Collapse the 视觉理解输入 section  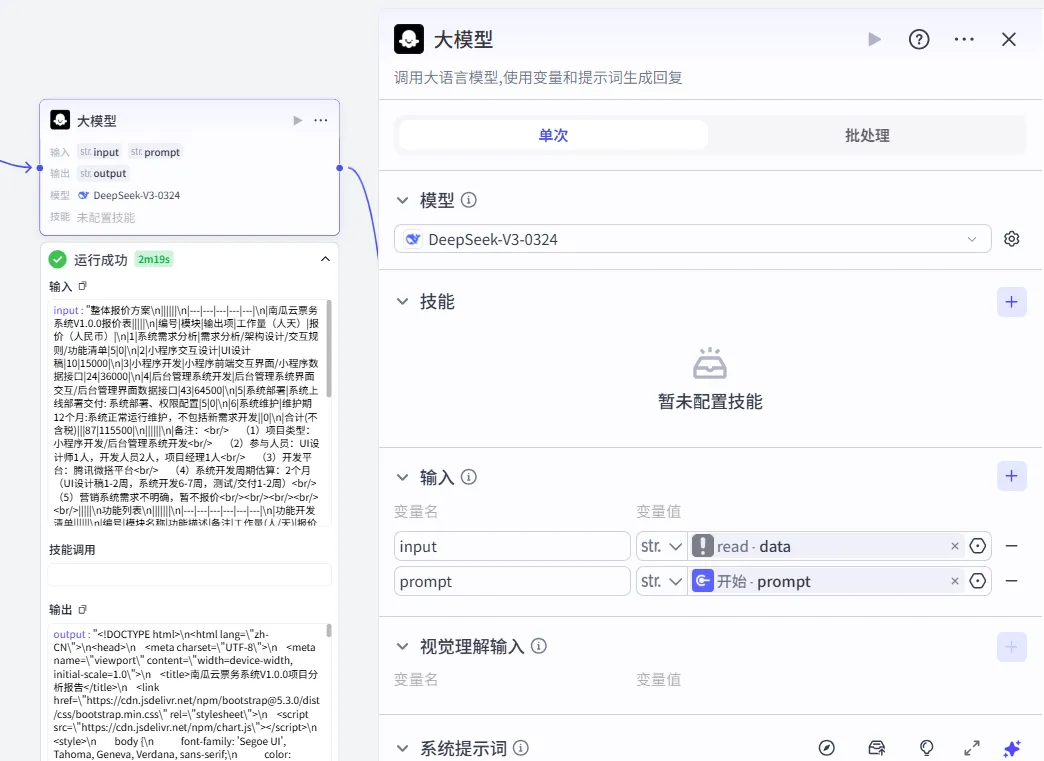click(x=403, y=646)
